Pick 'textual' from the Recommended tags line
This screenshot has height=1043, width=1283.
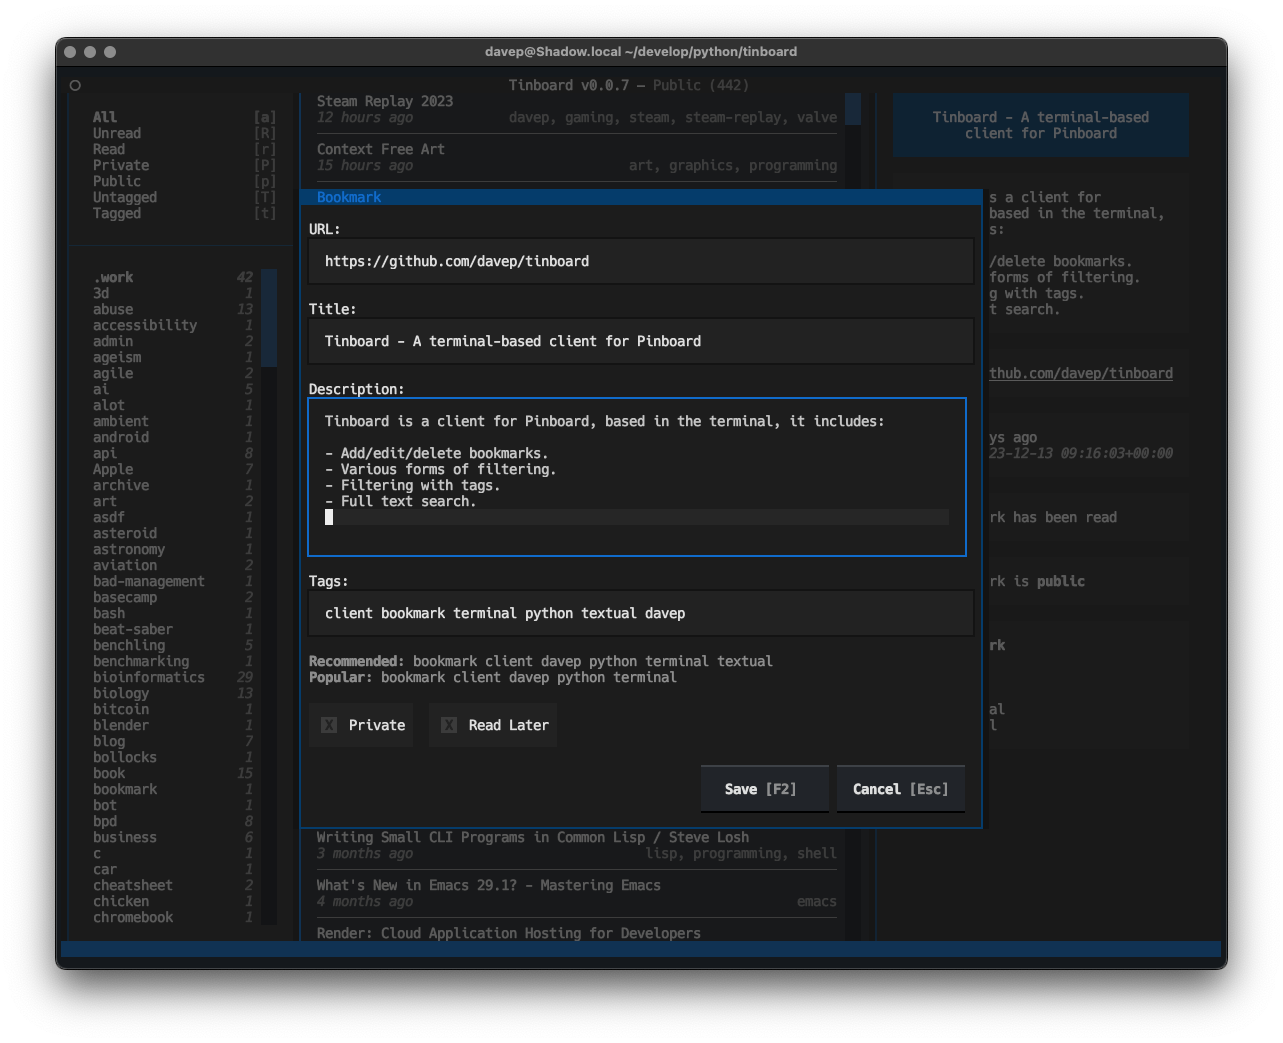click(744, 661)
